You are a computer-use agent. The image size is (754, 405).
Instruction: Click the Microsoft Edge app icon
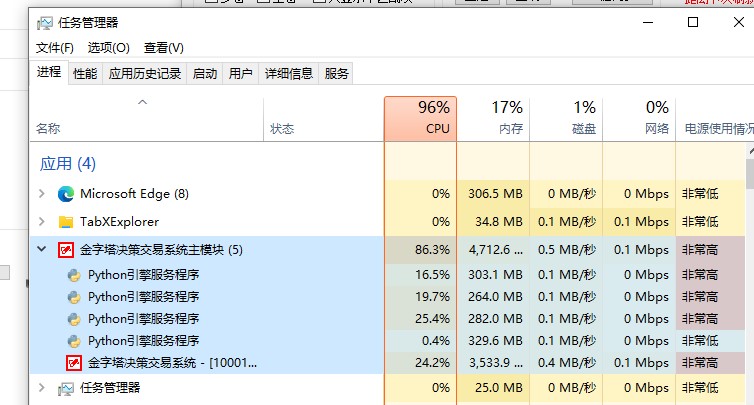tap(66, 194)
